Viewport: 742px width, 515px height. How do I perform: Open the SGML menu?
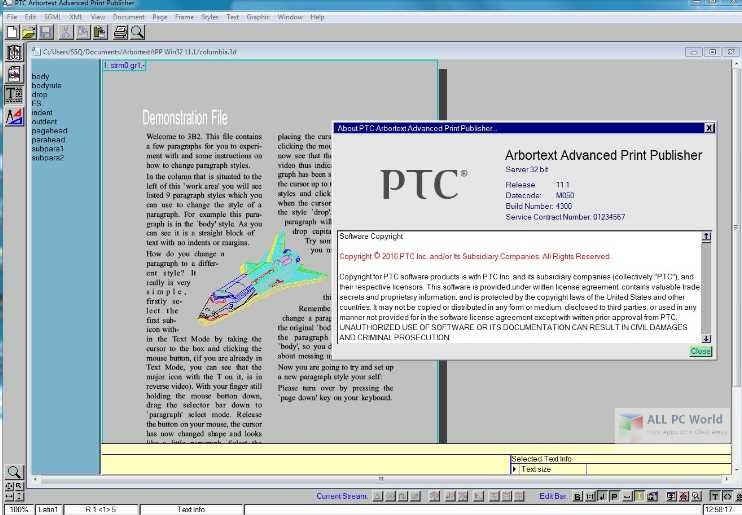tap(53, 17)
